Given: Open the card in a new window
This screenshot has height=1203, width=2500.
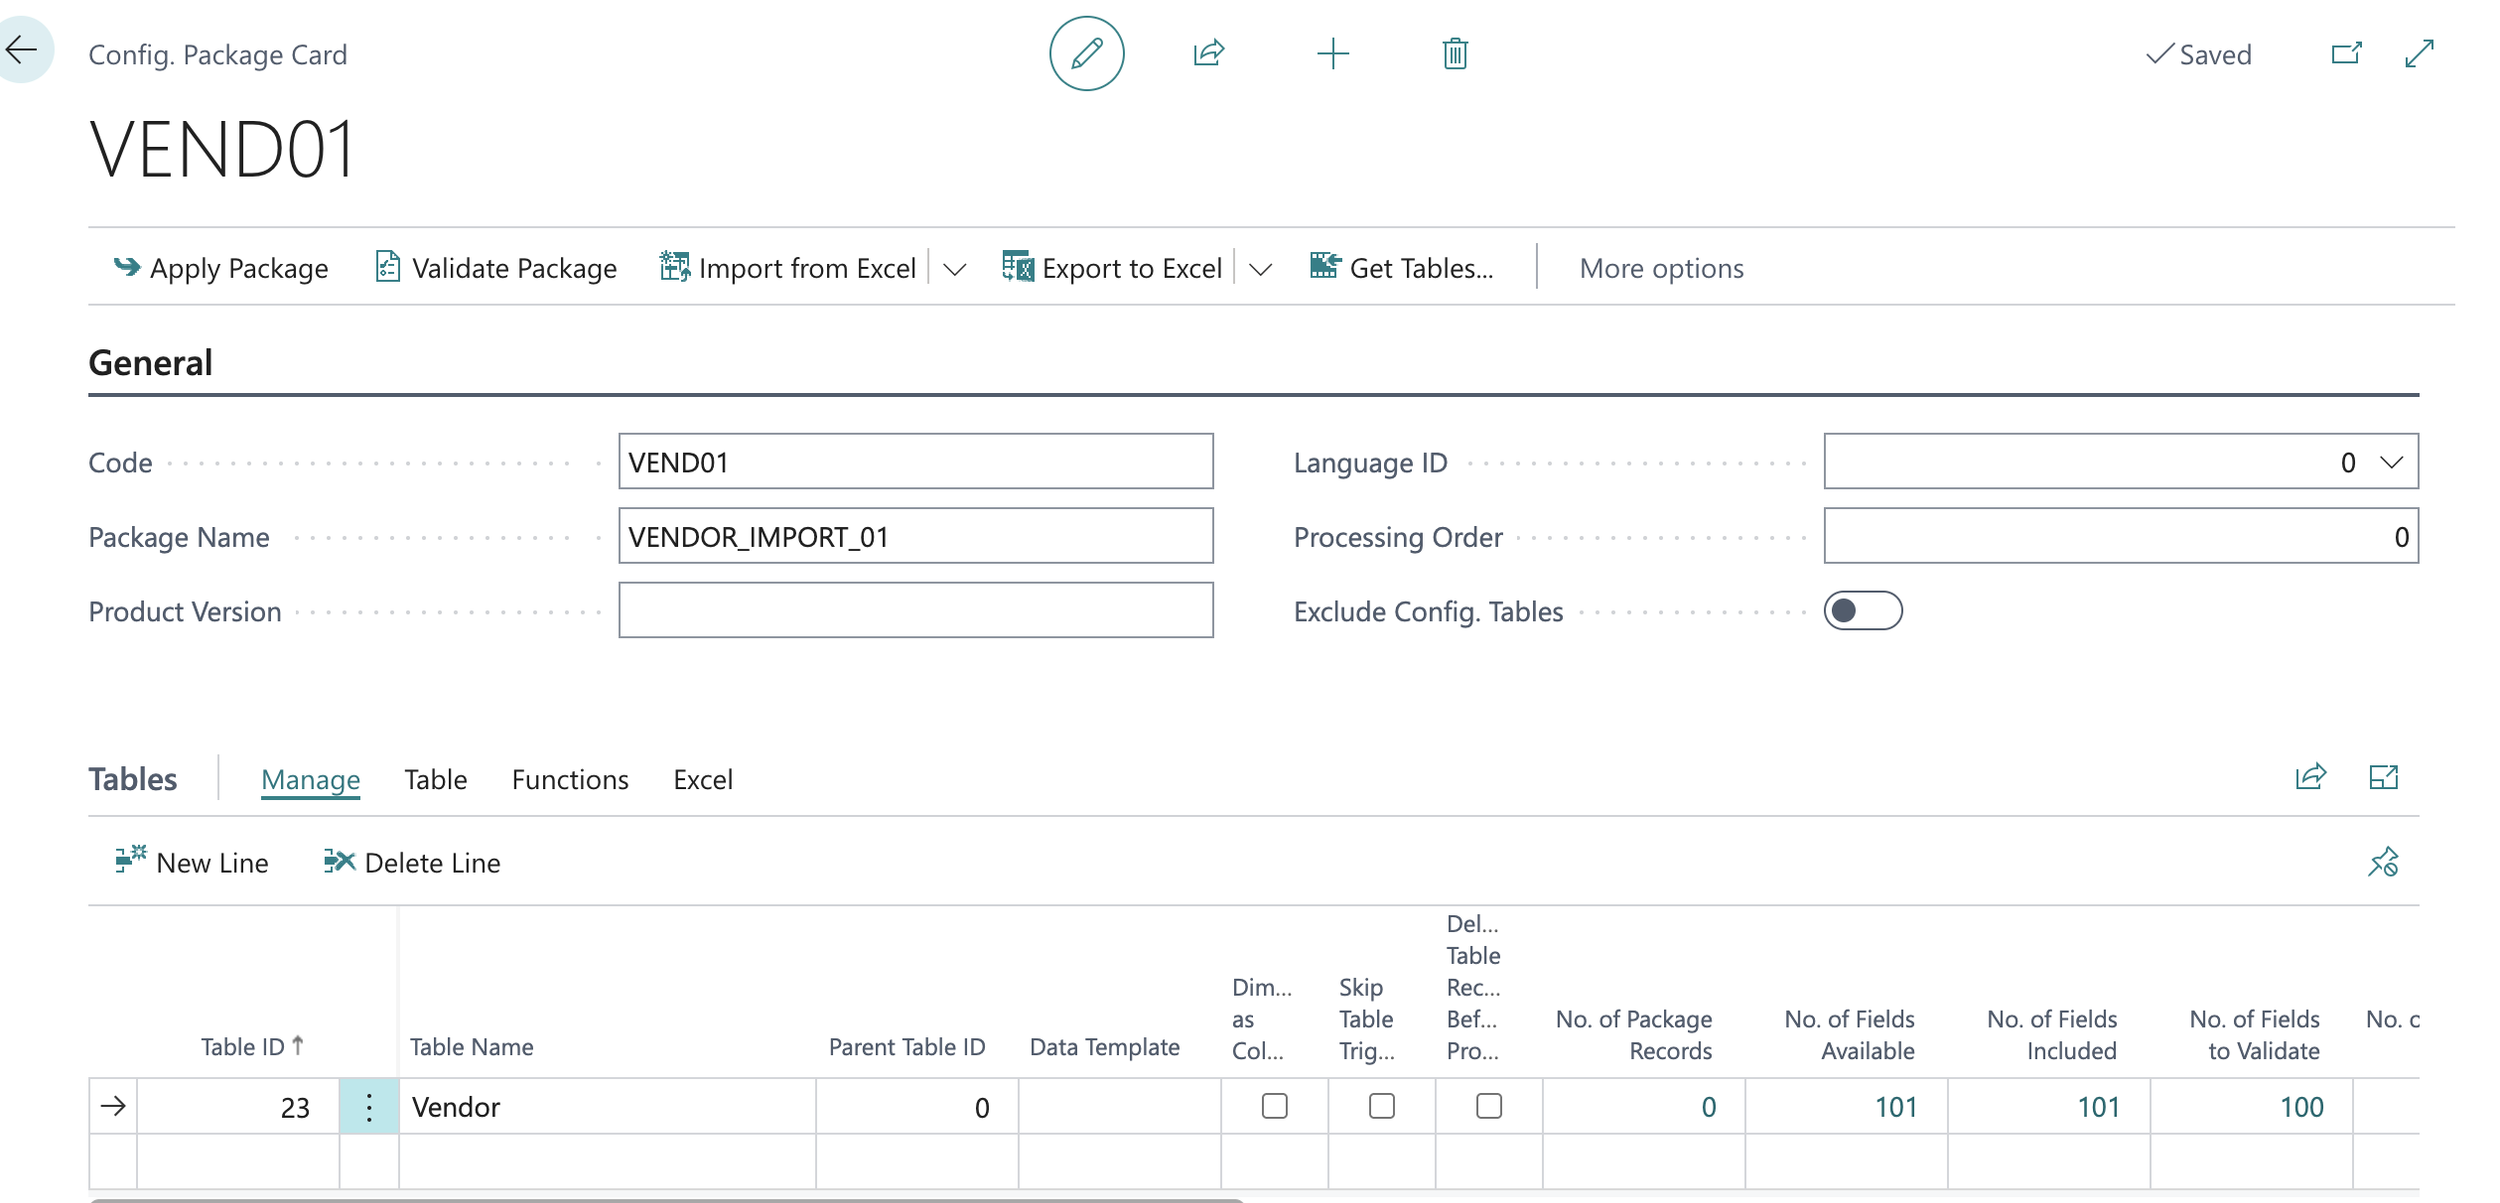Looking at the screenshot, I should 2346,53.
